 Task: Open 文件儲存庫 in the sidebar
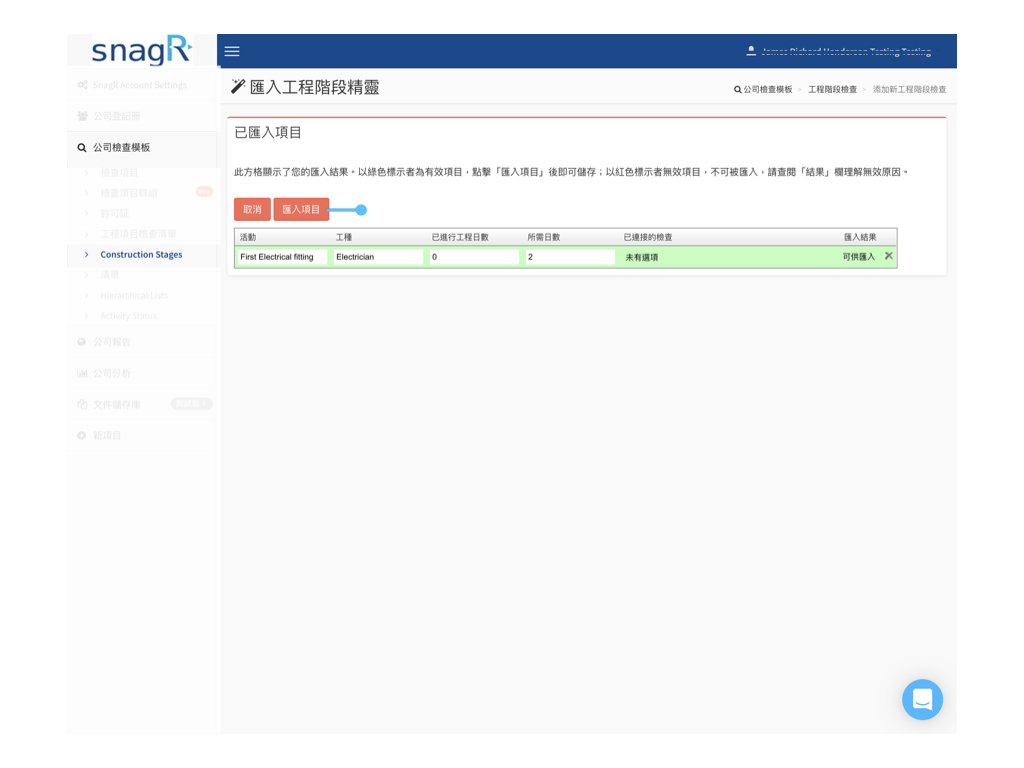click(116, 405)
